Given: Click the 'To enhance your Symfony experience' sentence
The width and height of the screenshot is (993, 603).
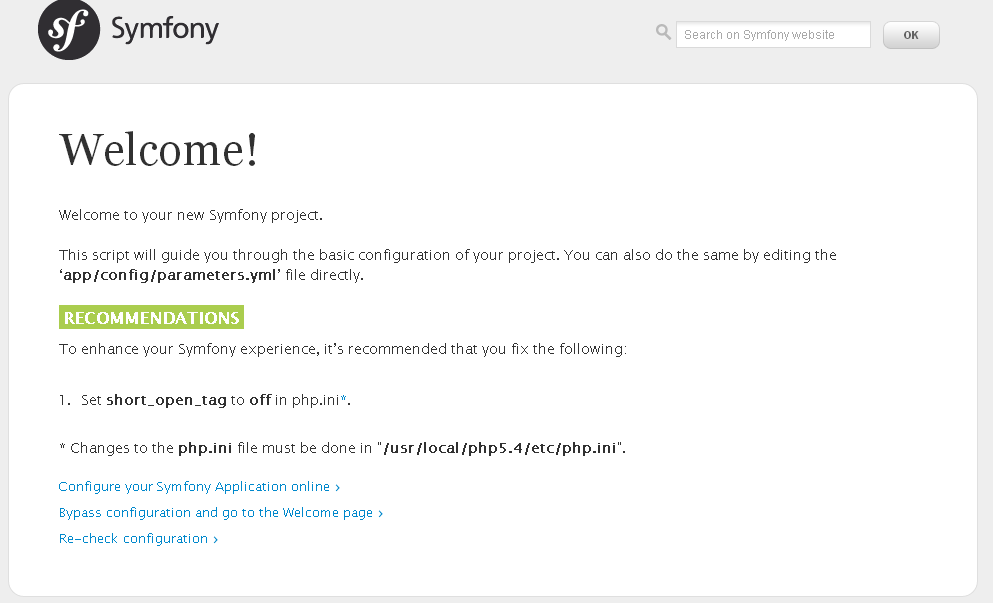Looking at the screenshot, I should (x=343, y=349).
